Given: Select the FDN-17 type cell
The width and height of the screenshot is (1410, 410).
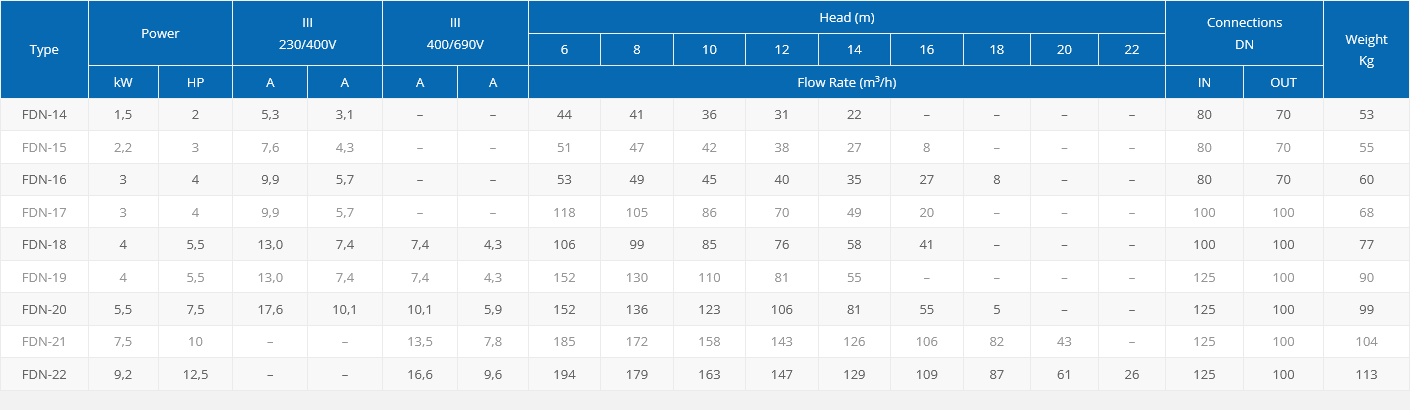Looking at the screenshot, I should [44, 212].
